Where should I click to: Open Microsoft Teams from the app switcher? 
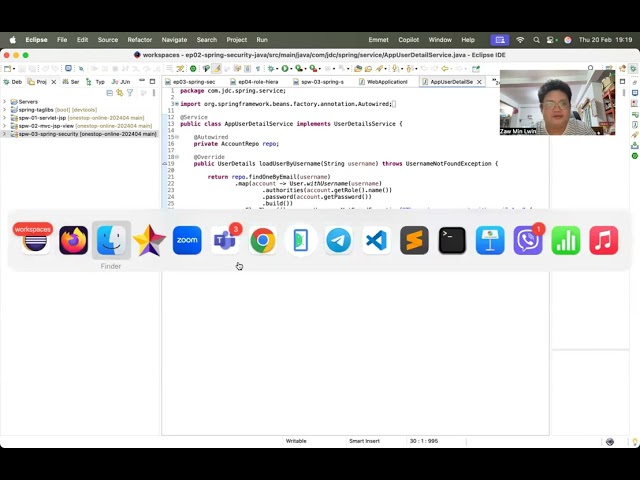(225, 240)
